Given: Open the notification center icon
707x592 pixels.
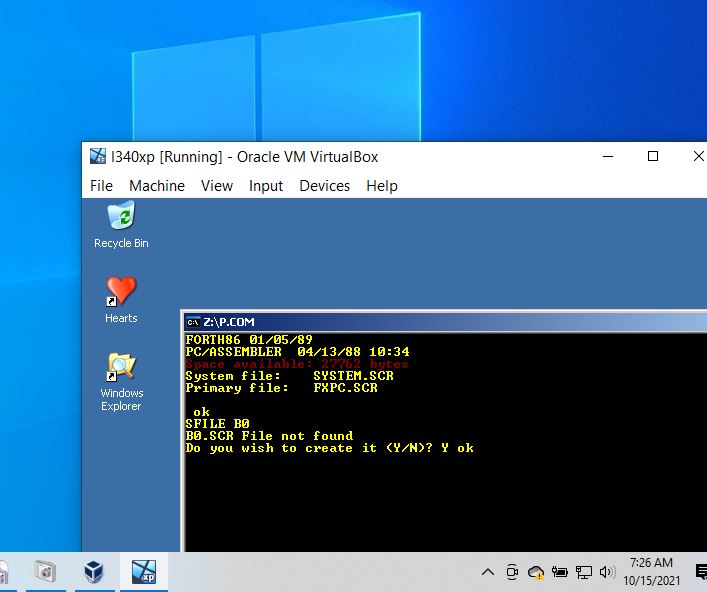Looking at the screenshot, I should click(701, 572).
